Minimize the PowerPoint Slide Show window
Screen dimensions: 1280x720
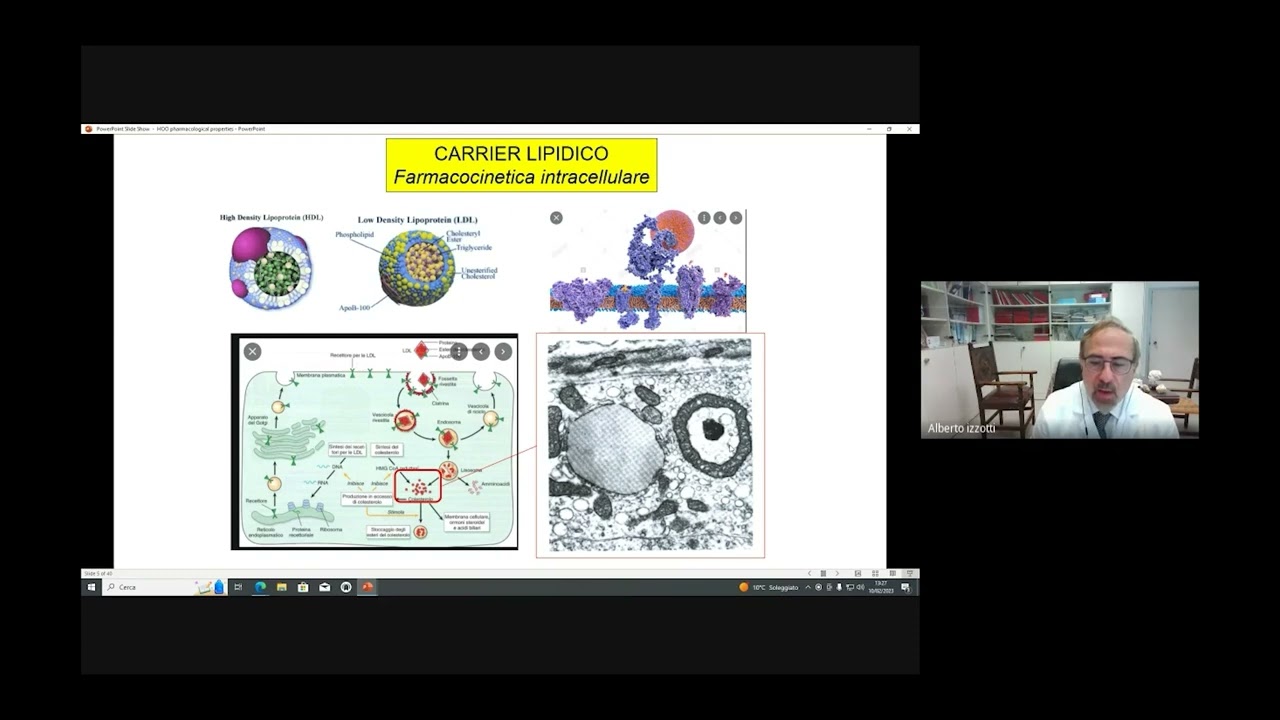(869, 129)
